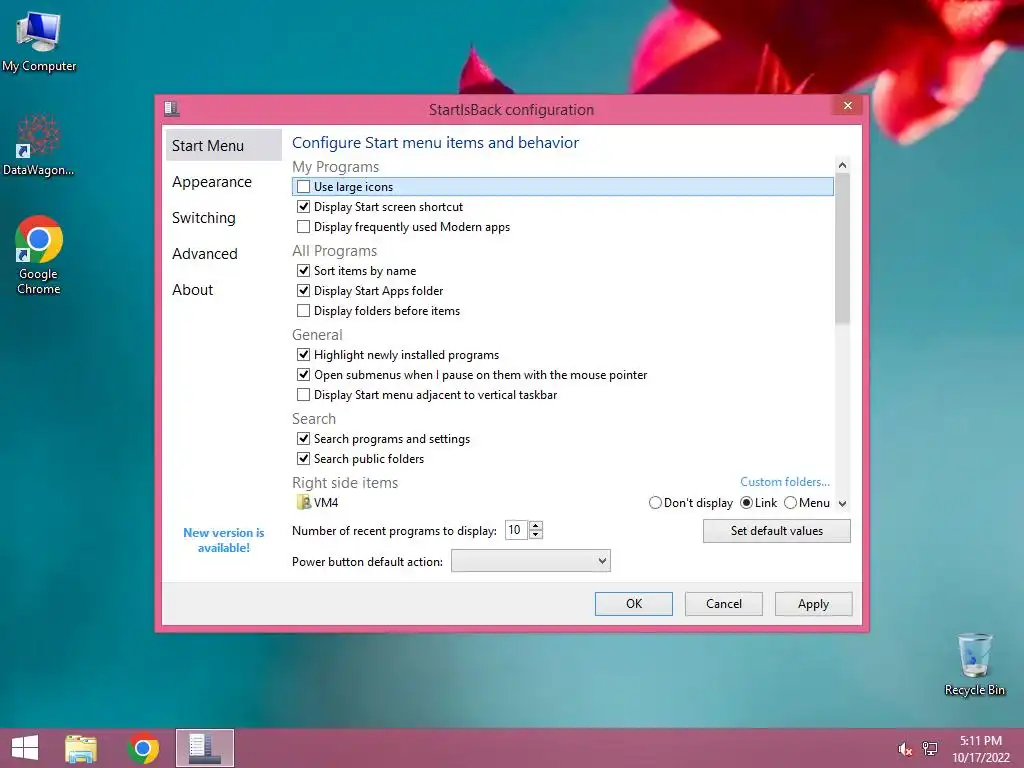Viewport: 1024px width, 768px height.
Task: Click the recent programs number field
Action: [517, 530]
